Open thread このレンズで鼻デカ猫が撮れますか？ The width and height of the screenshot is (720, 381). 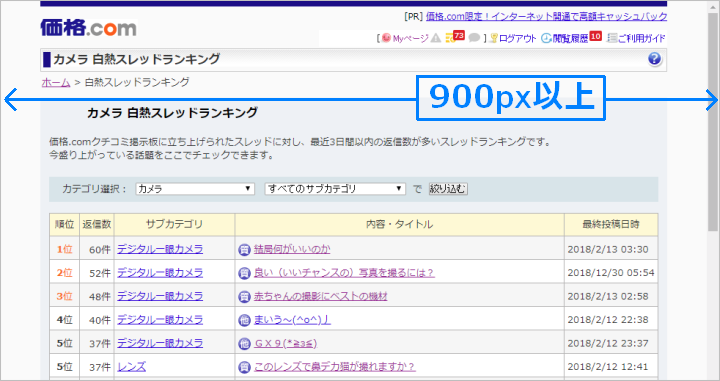334,366
